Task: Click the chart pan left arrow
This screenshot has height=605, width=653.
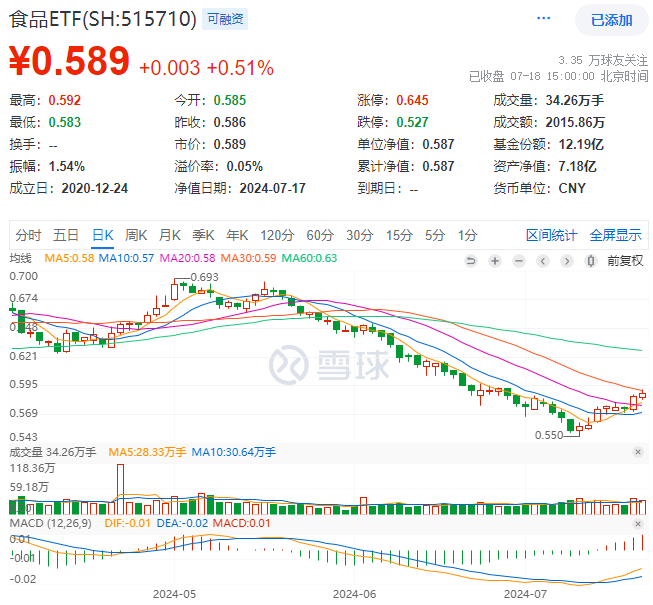Action: tap(543, 261)
